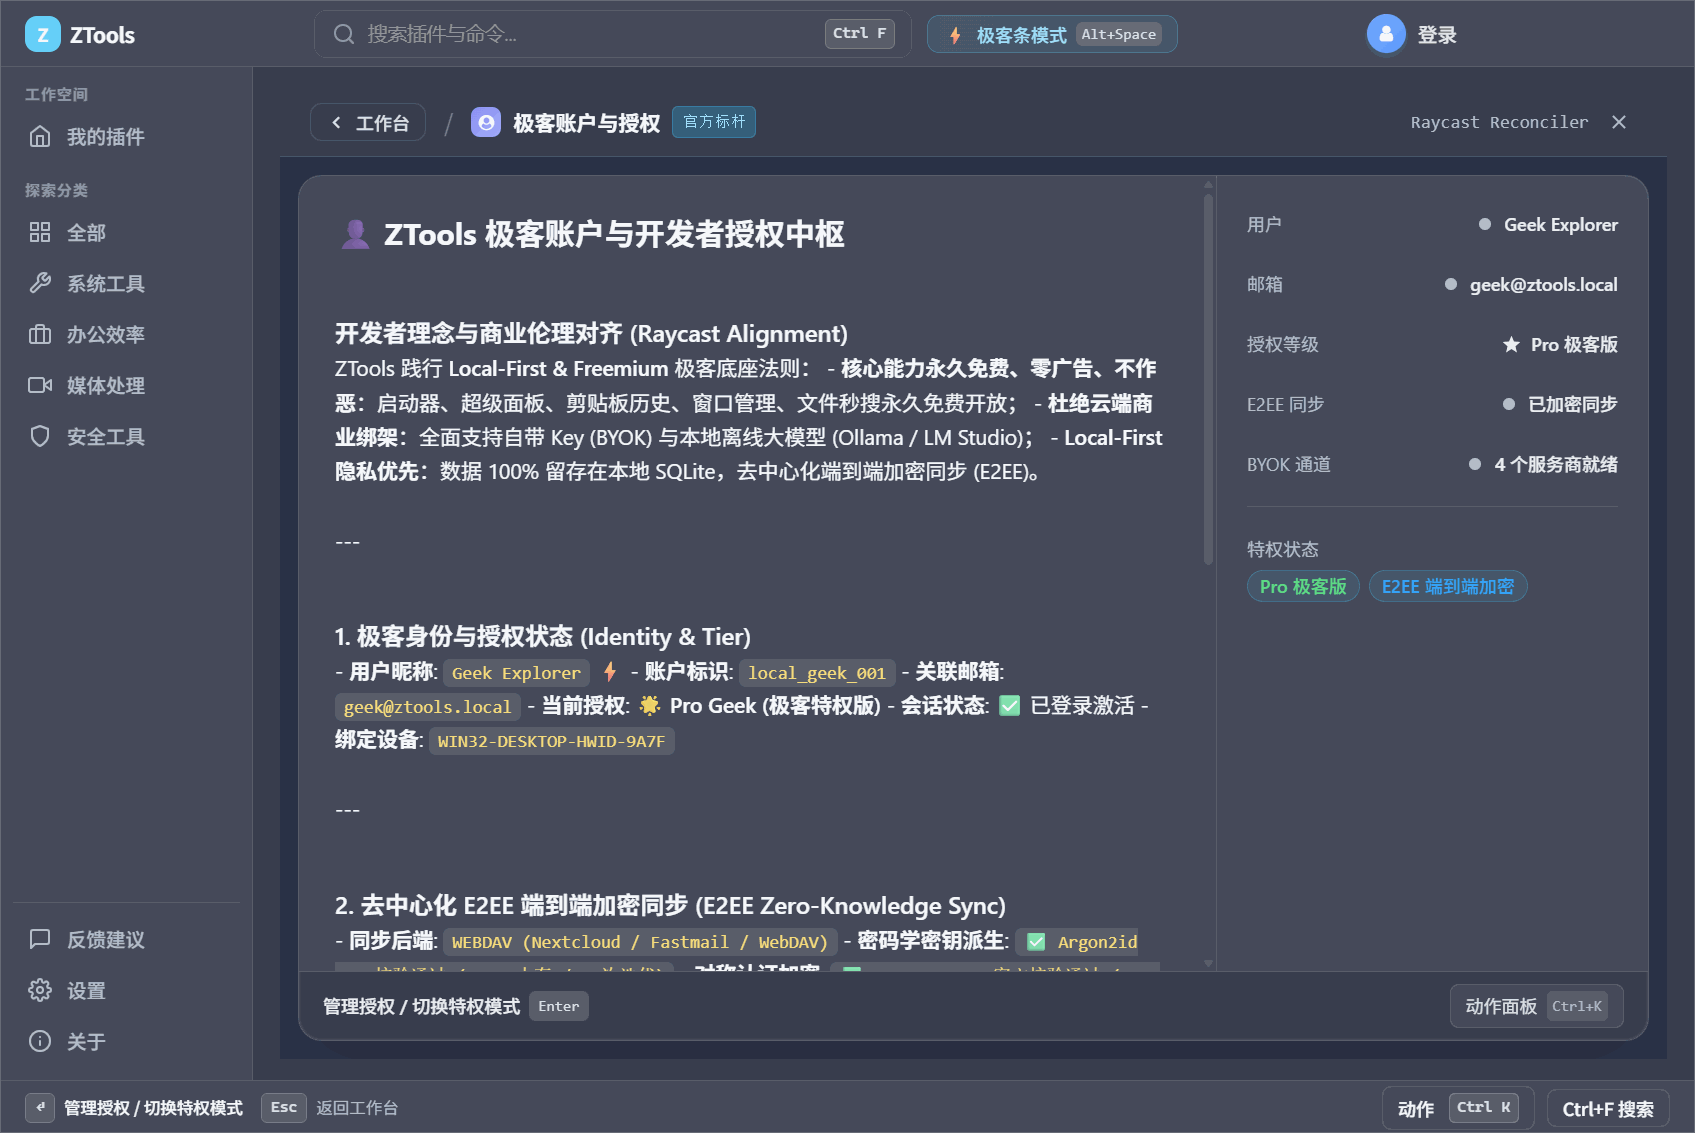Click the 4 个服务商就绪 value
Screen dimensions: 1695x1133
tap(1556, 465)
